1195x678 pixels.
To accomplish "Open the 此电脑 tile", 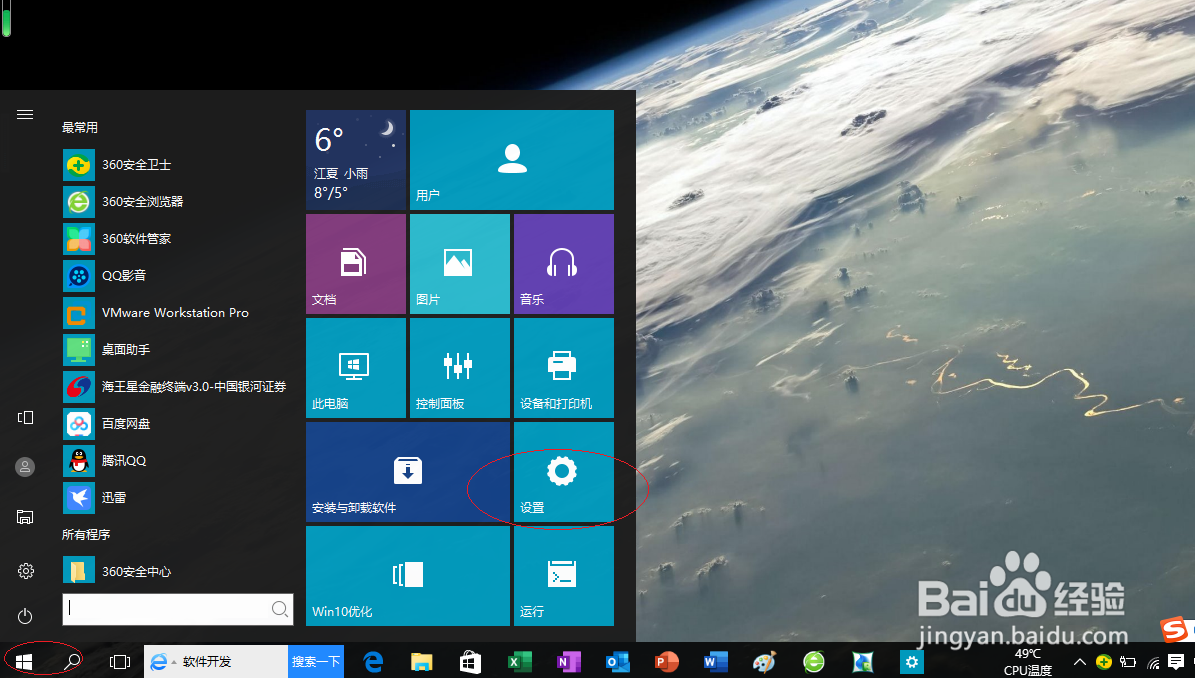I will point(355,367).
